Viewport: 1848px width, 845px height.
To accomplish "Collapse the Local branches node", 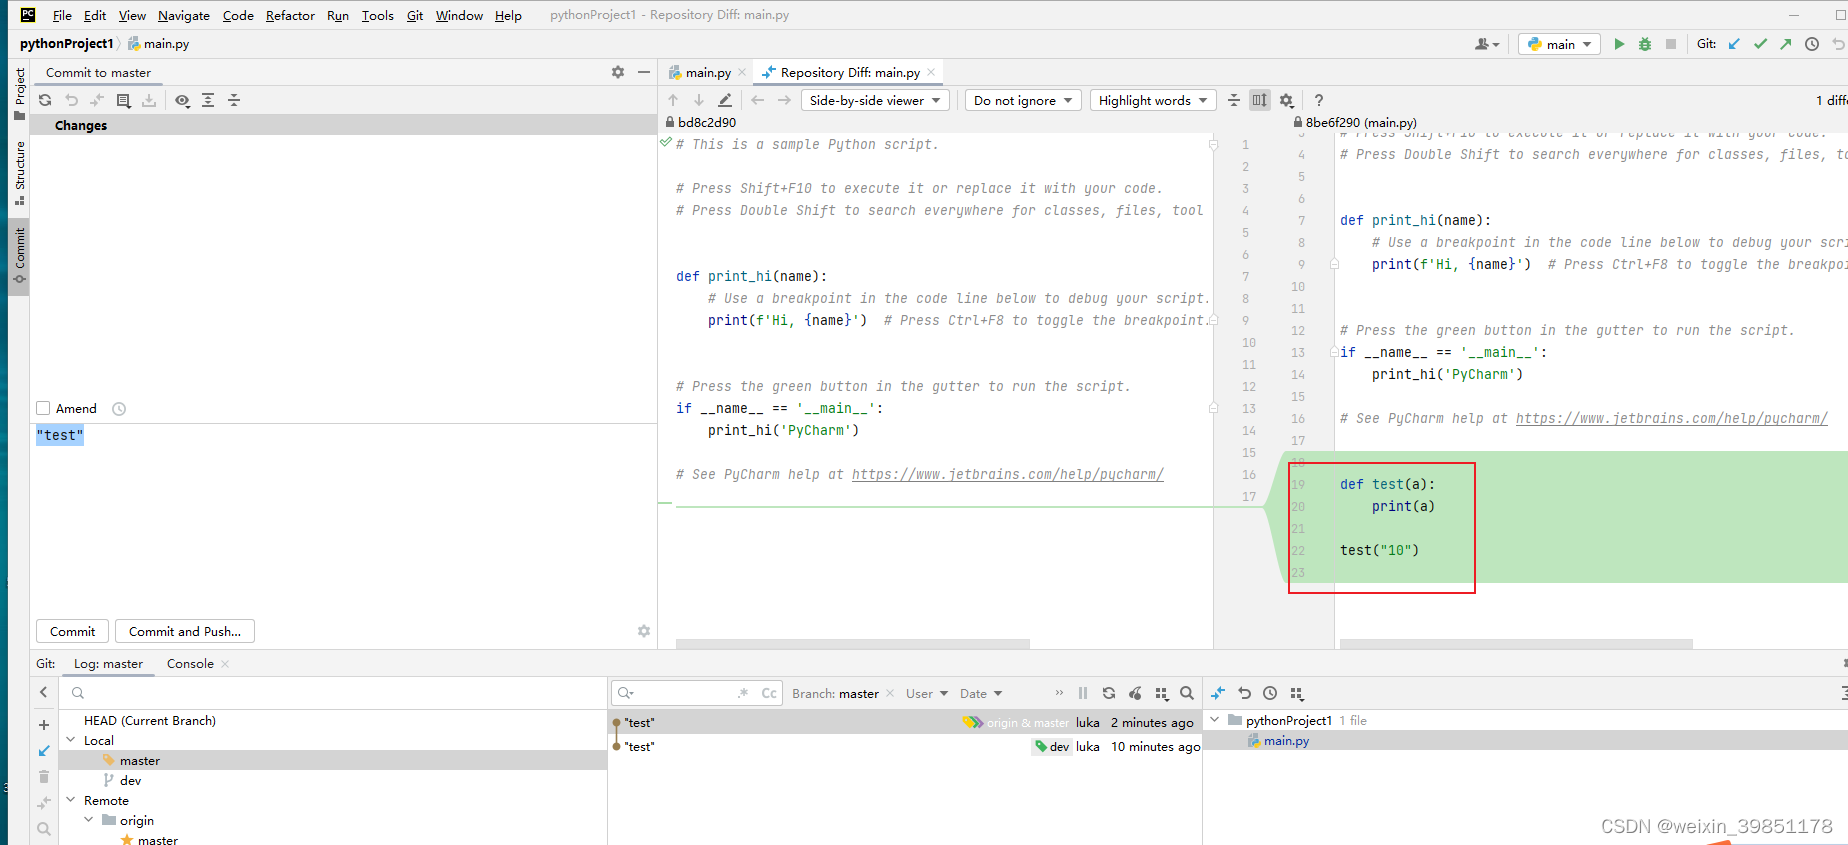I will tap(71, 740).
